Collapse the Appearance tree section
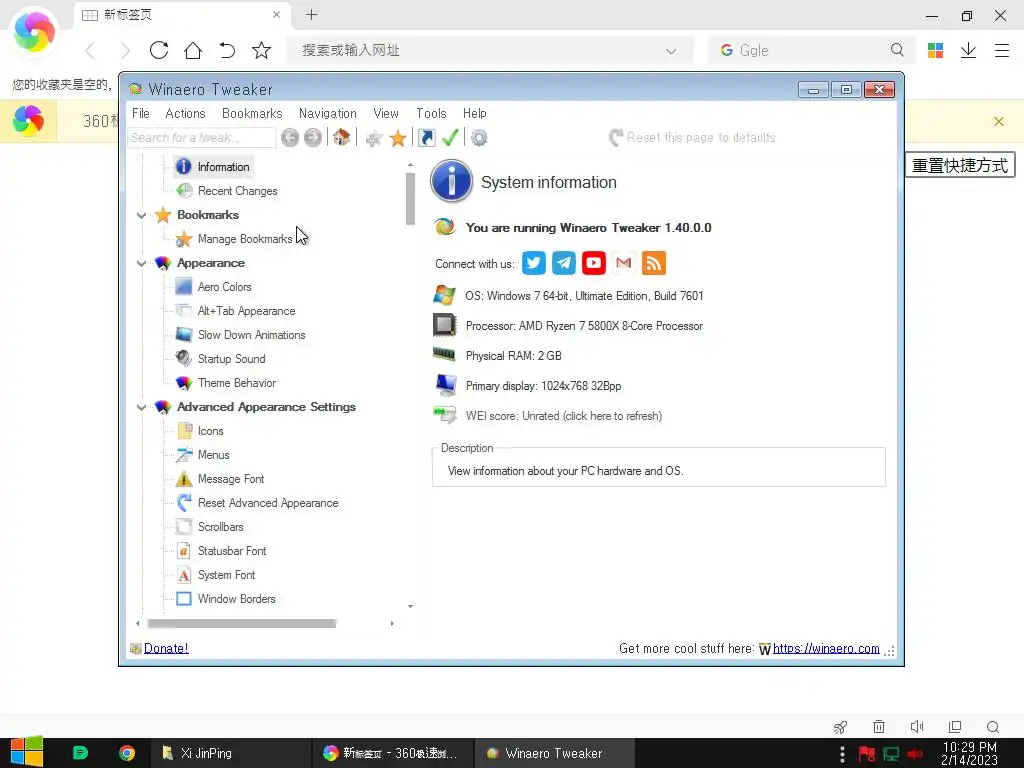 (x=141, y=263)
